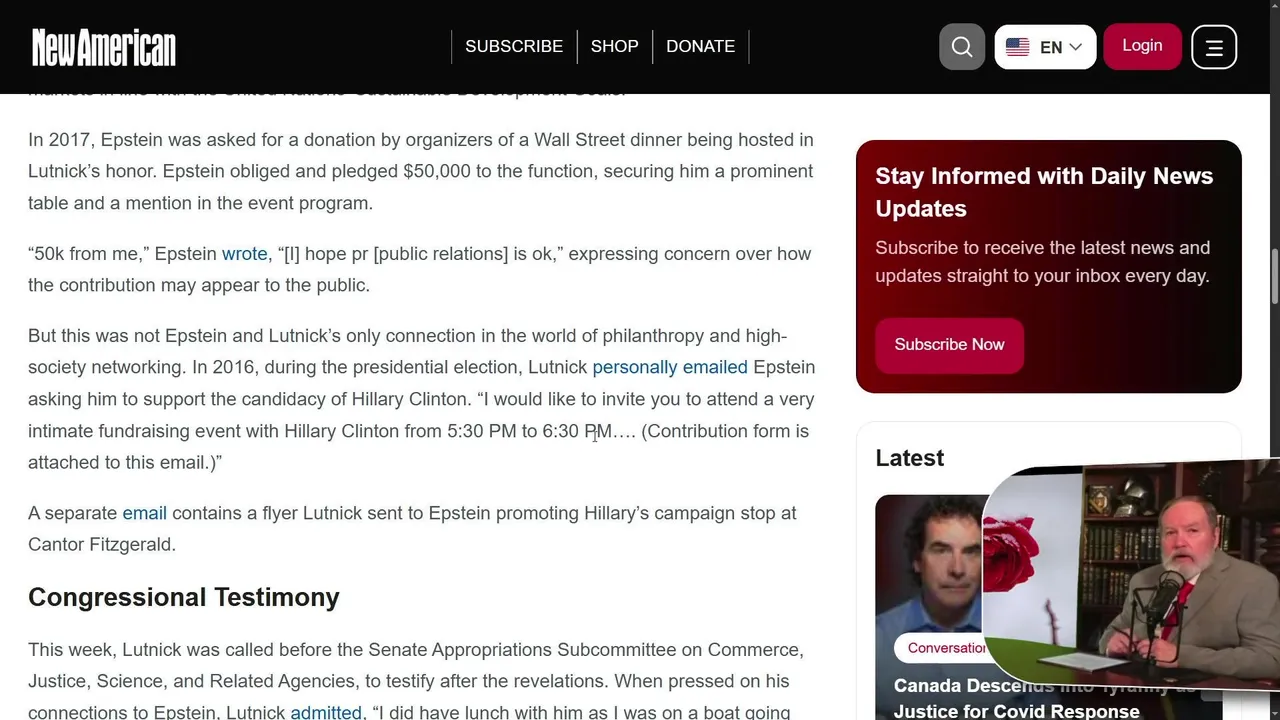Click the Subscribe Now button
The height and width of the screenshot is (720, 1280).
tap(949, 345)
